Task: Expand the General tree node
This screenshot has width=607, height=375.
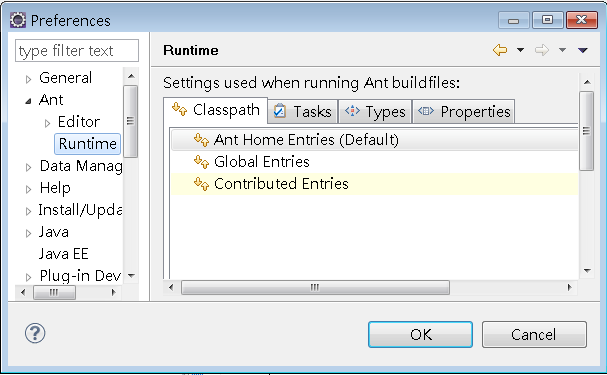Action: tap(28, 79)
